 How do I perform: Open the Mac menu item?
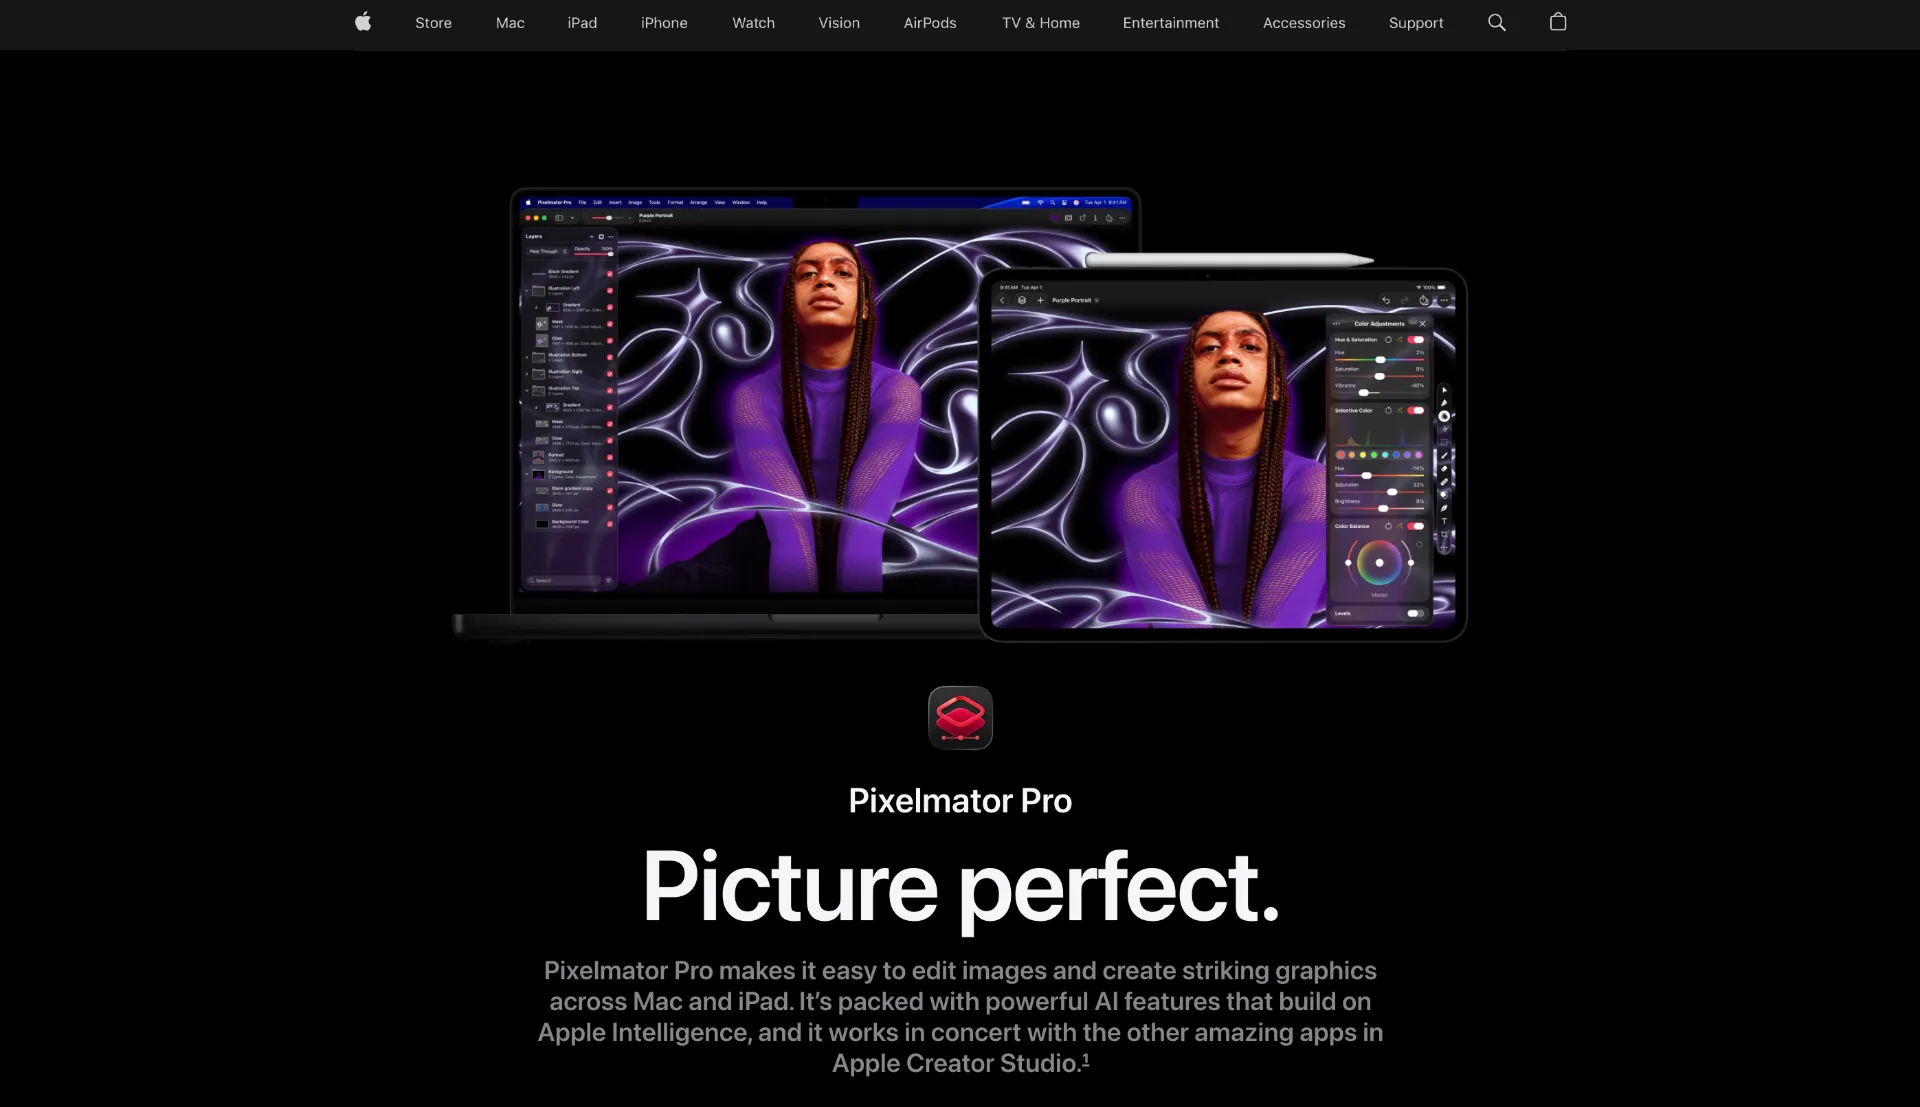510,23
